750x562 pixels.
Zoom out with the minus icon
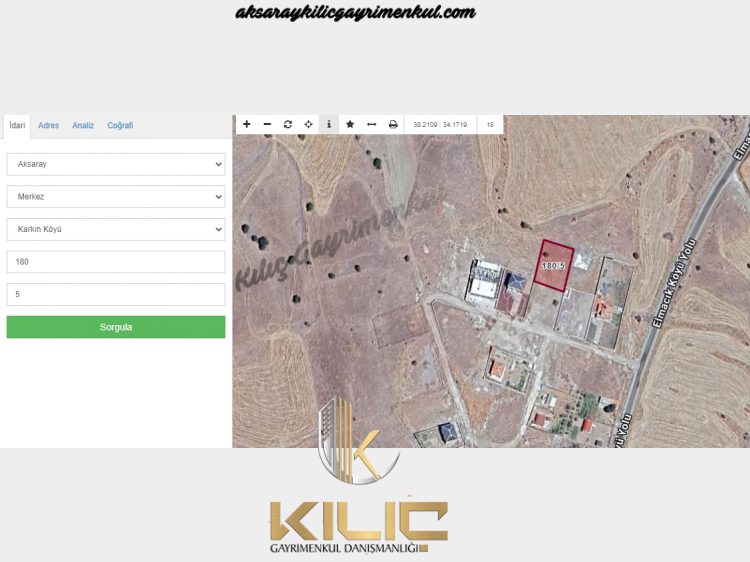point(267,124)
